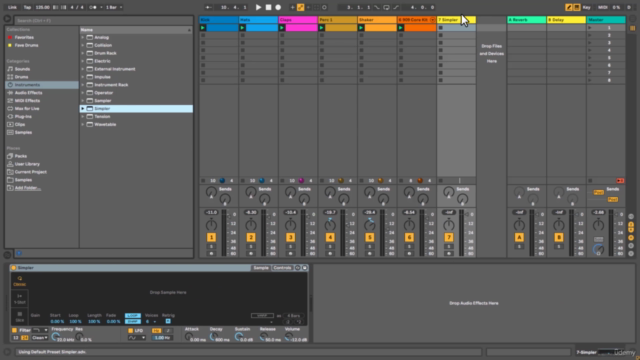Expand the Analog instrument folder
Image resolution: width=640 pixels, height=360 pixels.
pos(83,37)
